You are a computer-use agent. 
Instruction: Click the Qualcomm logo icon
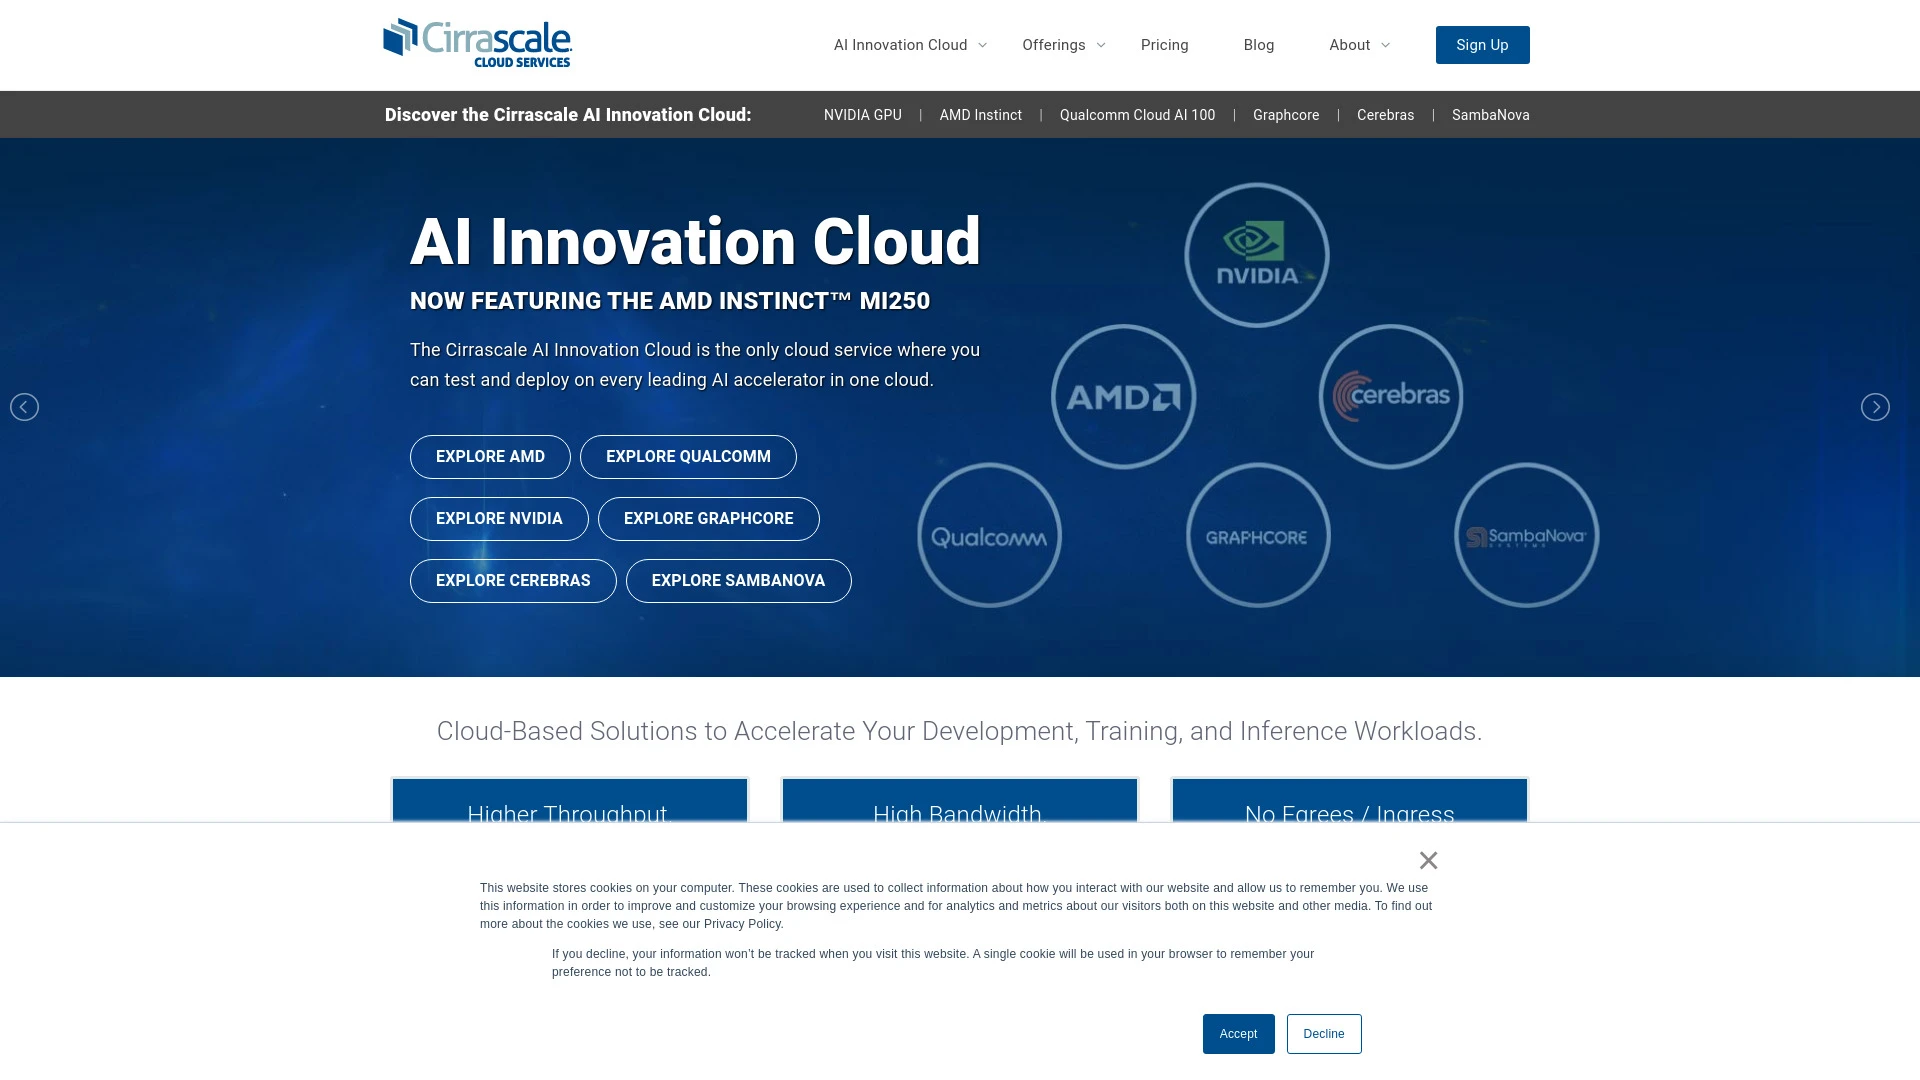tap(989, 535)
